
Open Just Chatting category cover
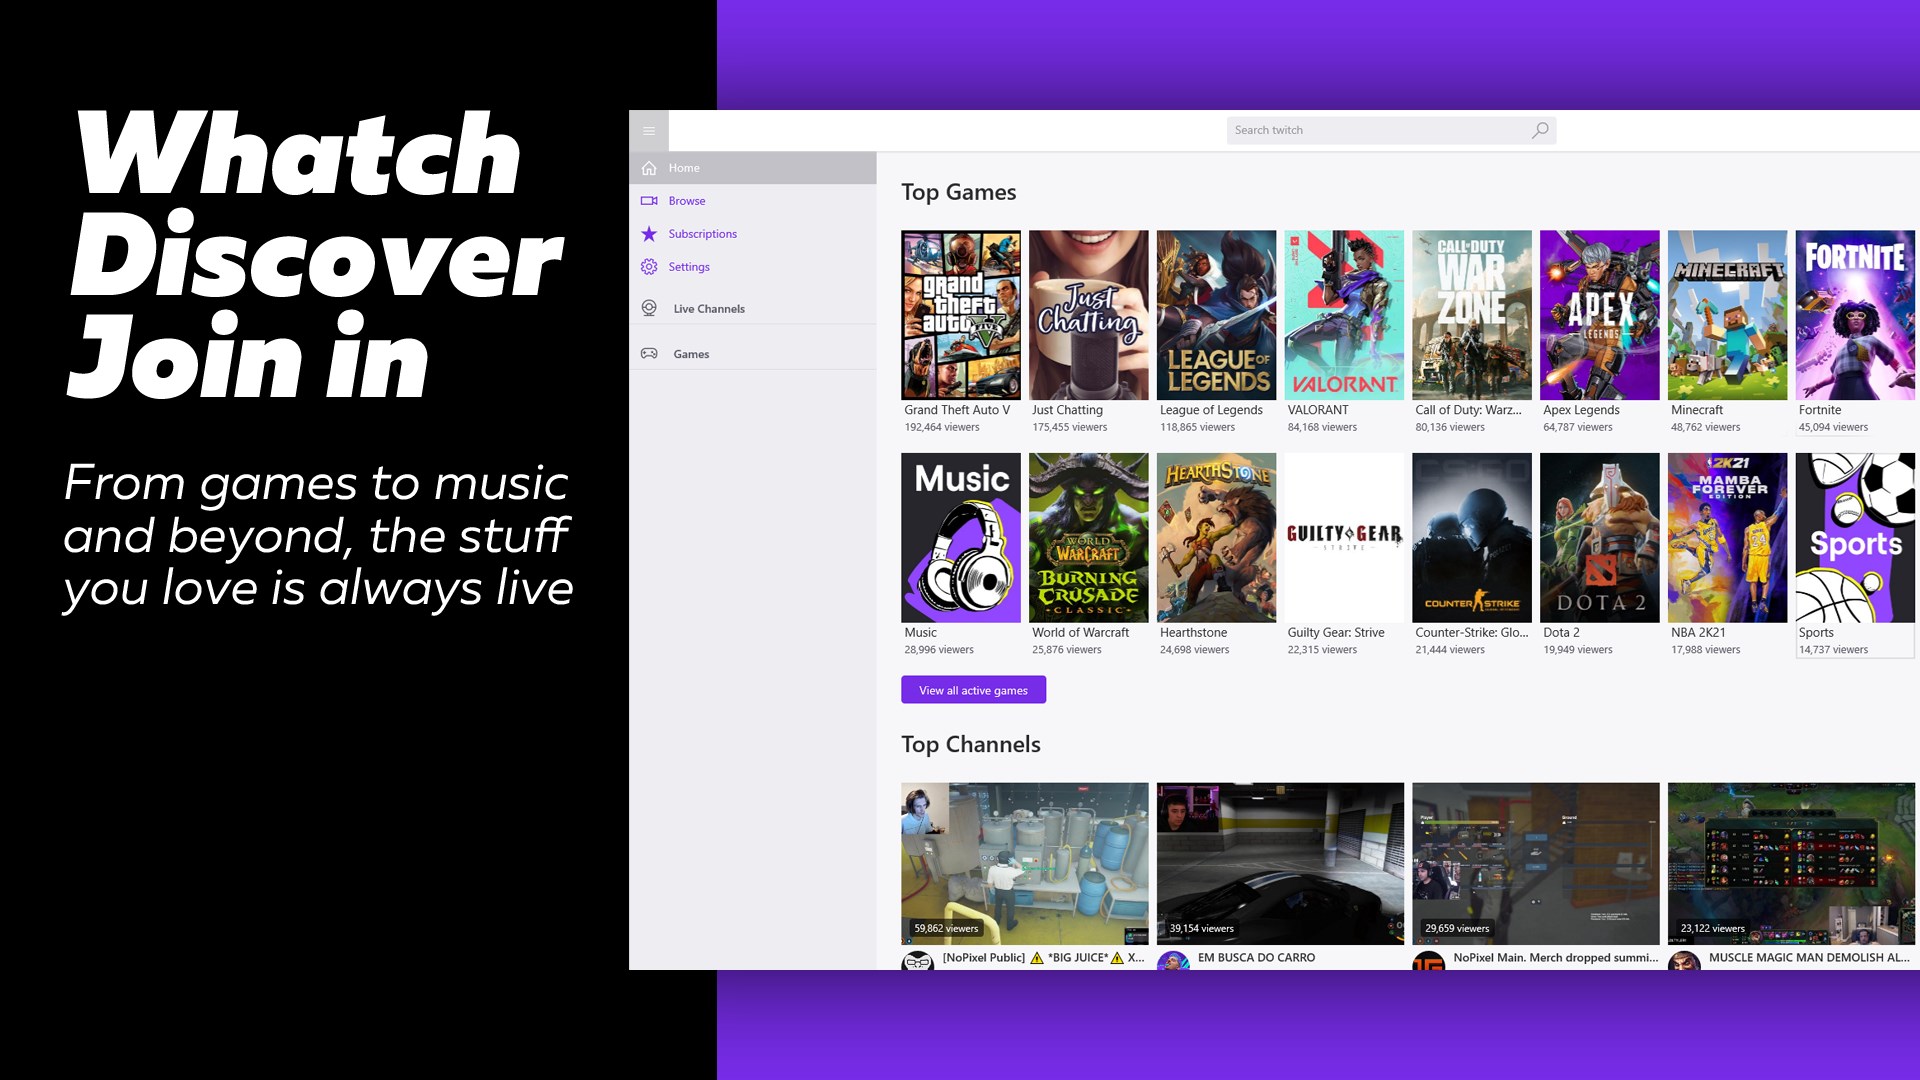(1088, 315)
